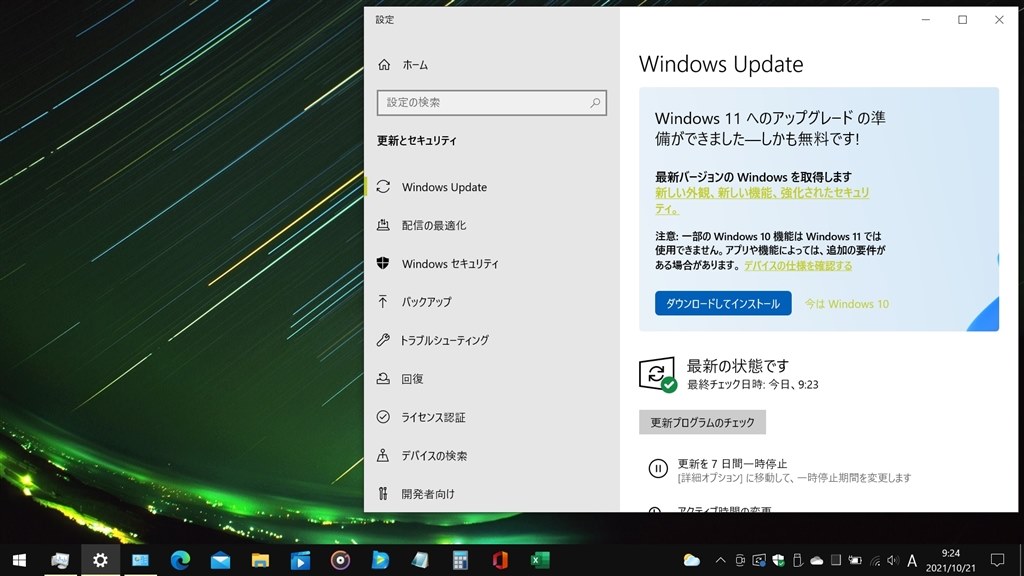Click the USB device tray icon
The image size is (1024, 576).
(x=797, y=560)
